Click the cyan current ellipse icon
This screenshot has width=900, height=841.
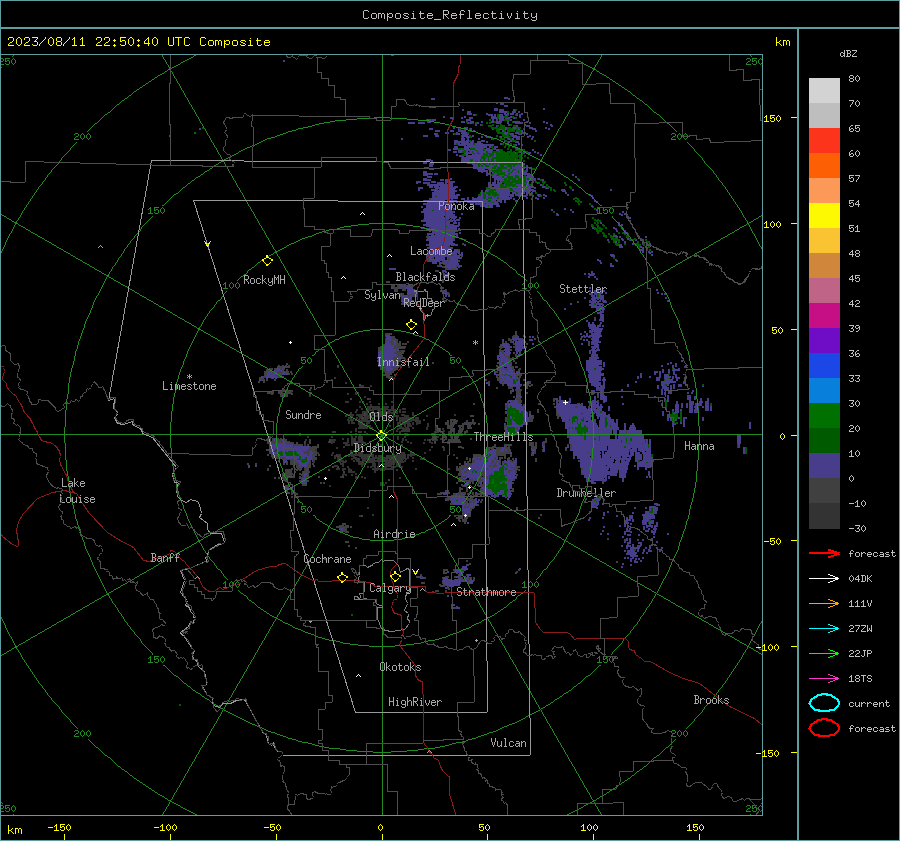tap(824, 703)
